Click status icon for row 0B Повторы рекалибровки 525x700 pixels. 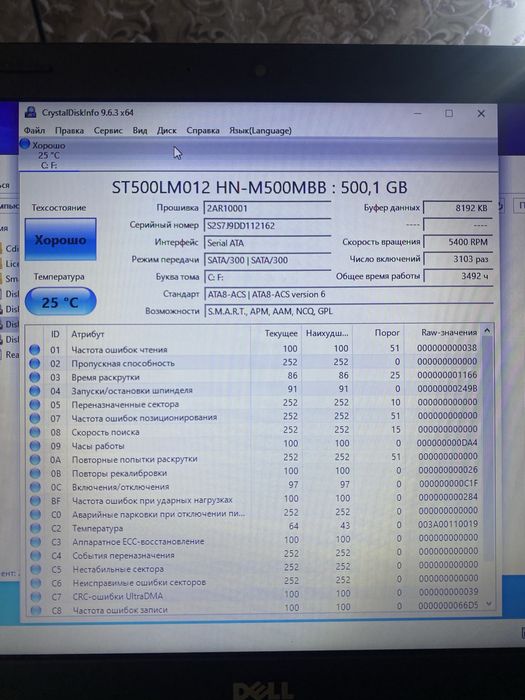click(x=35, y=473)
